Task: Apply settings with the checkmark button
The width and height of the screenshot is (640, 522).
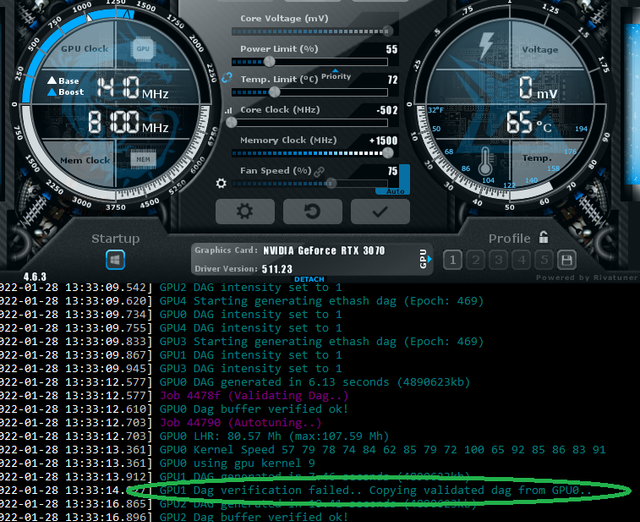Action: coord(380,211)
